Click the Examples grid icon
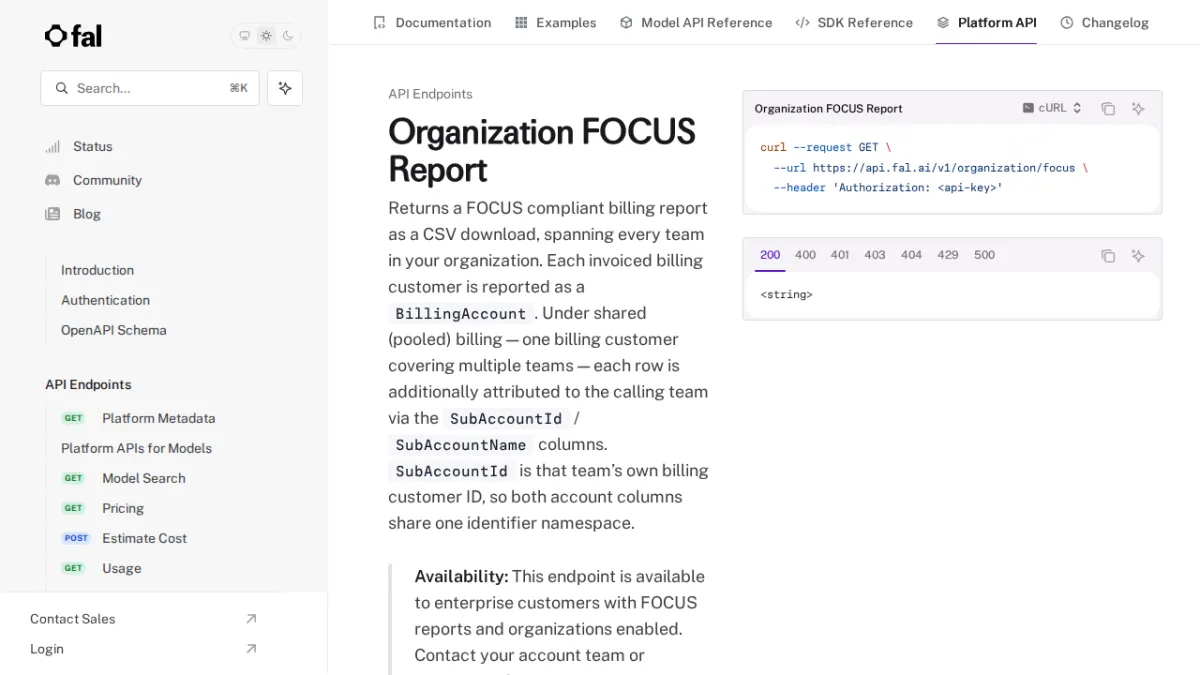The image size is (1200, 675). [521, 22]
